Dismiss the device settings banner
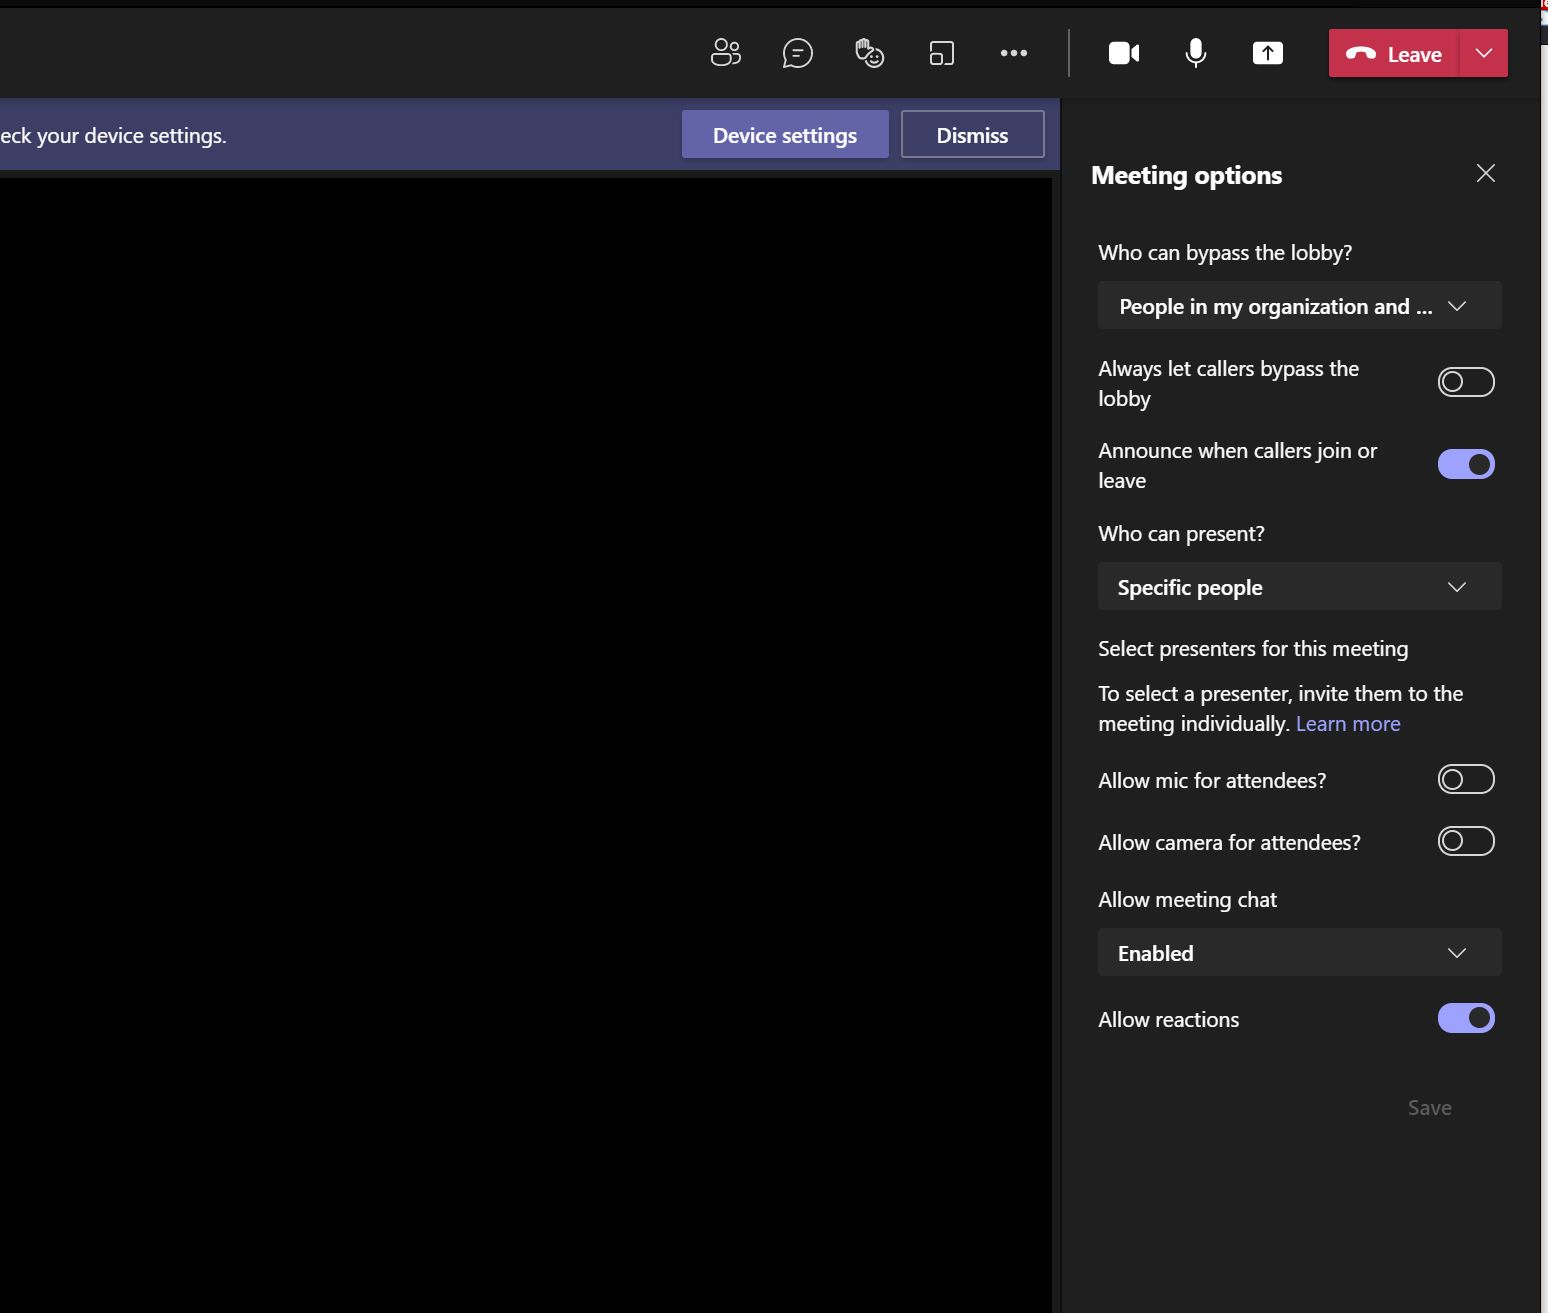 [973, 134]
